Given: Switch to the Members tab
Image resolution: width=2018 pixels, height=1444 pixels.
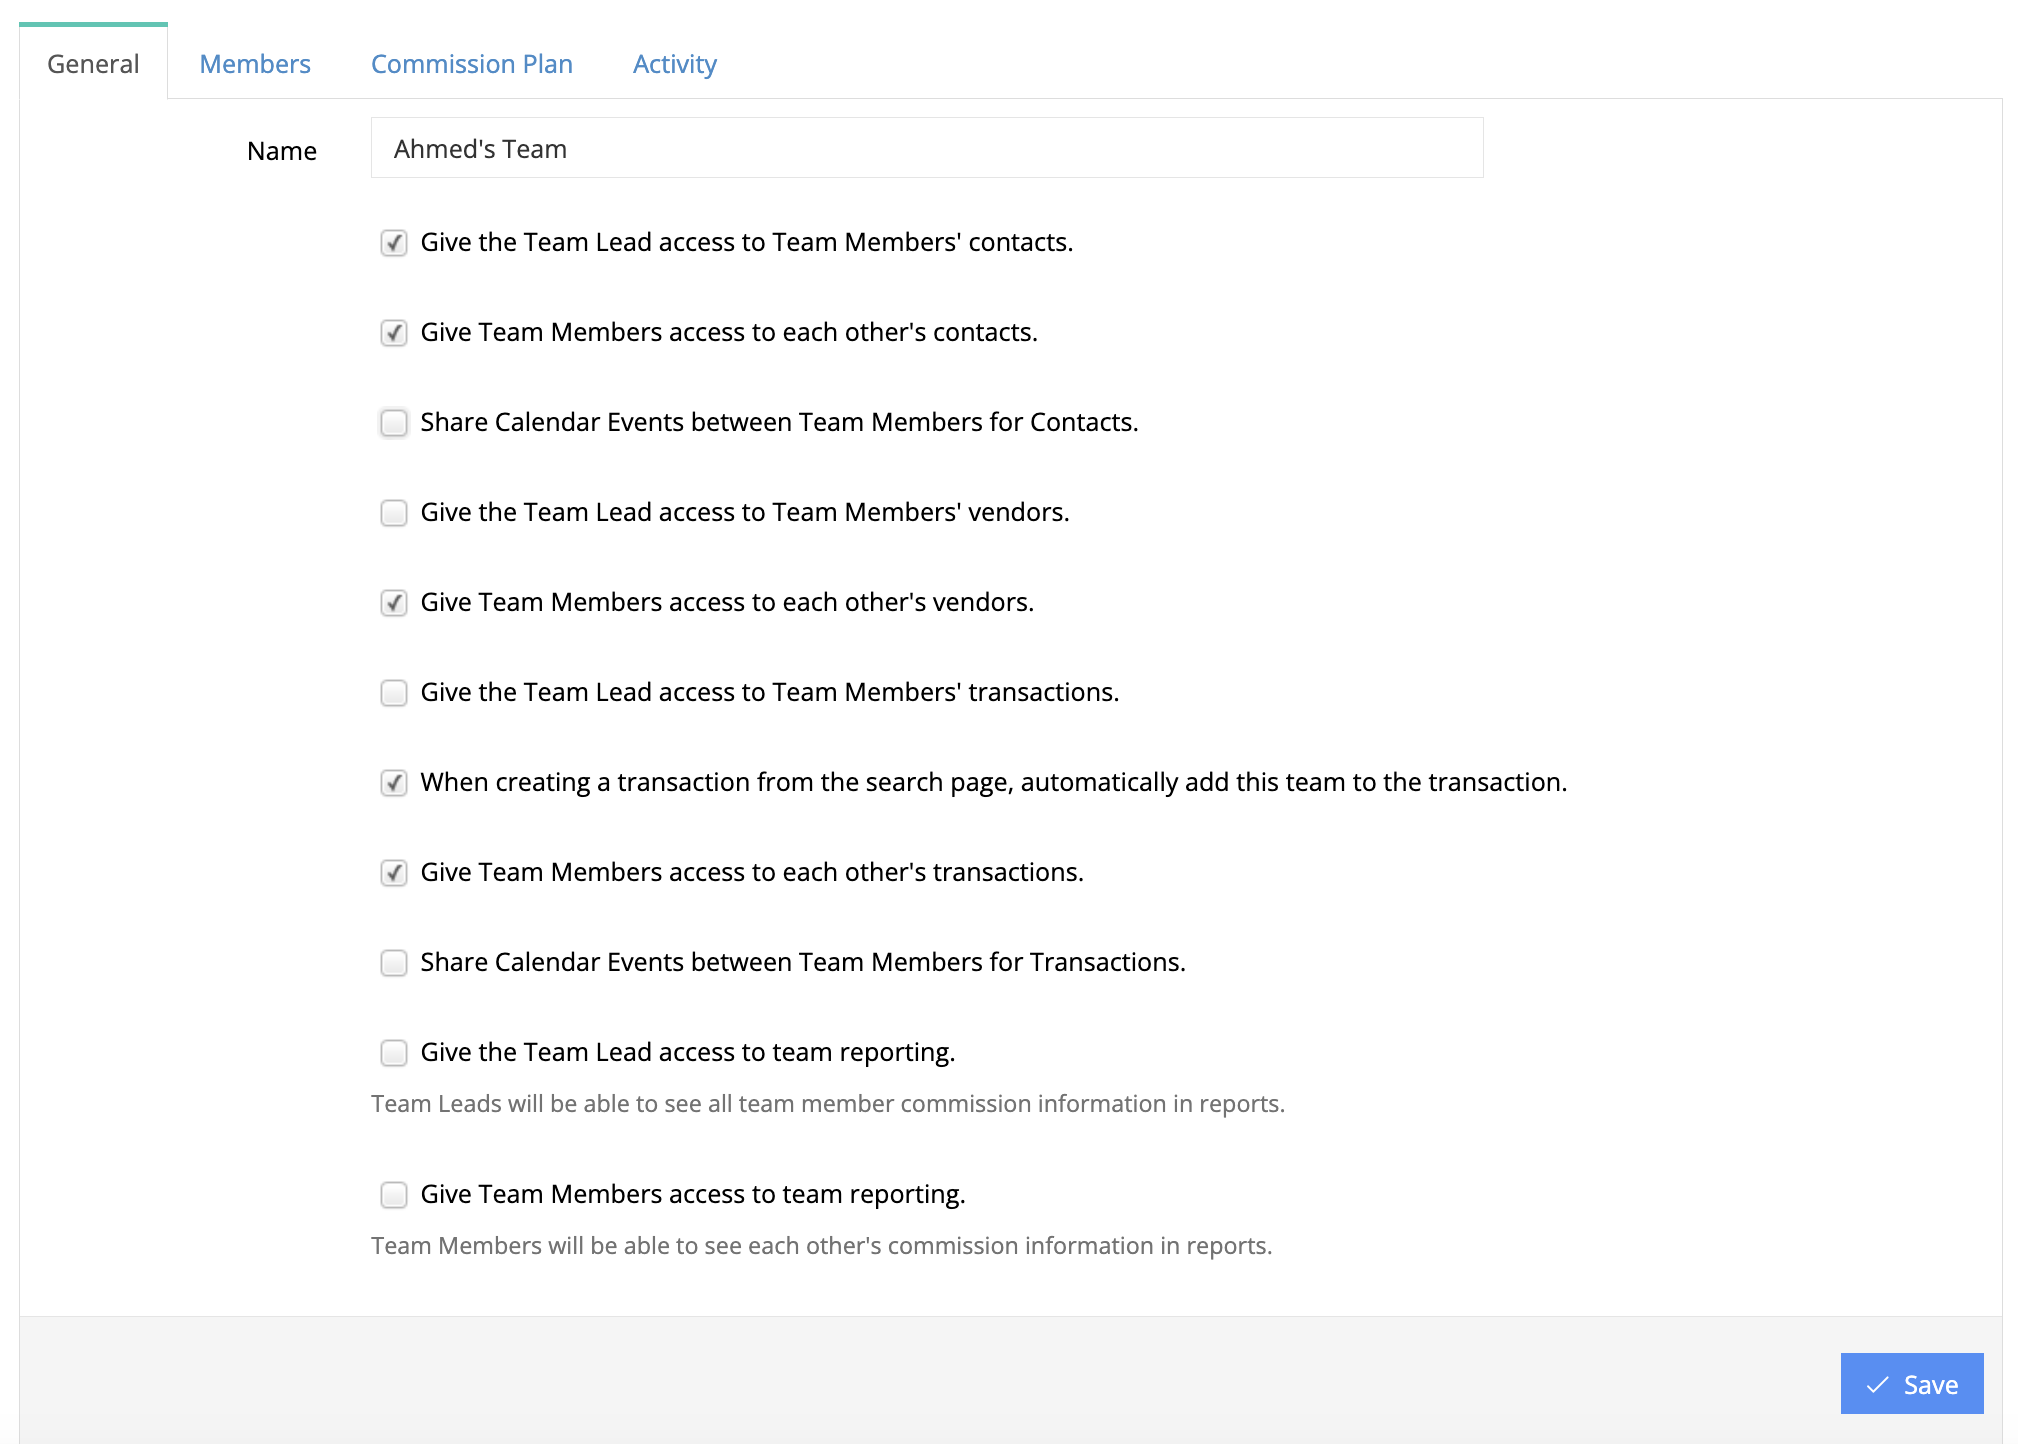Looking at the screenshot, I should coord(255,64).
